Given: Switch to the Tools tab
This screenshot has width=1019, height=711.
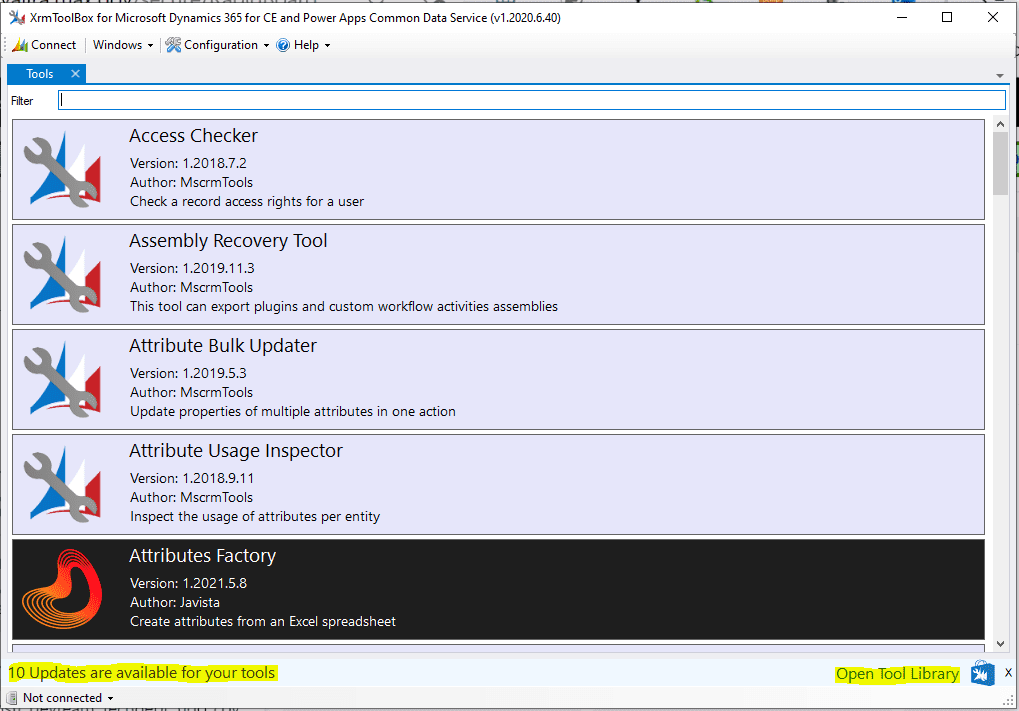Looking at the screenshot, I should click(x=38, y=73).
